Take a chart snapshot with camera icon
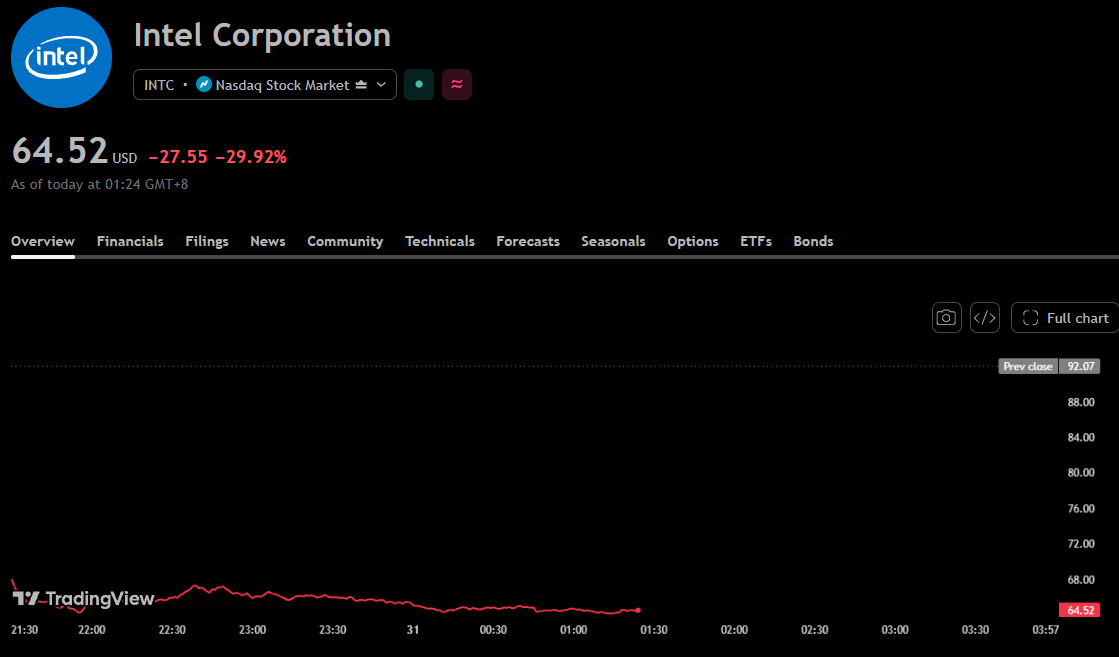The image size is (1119, 657). 946,318
